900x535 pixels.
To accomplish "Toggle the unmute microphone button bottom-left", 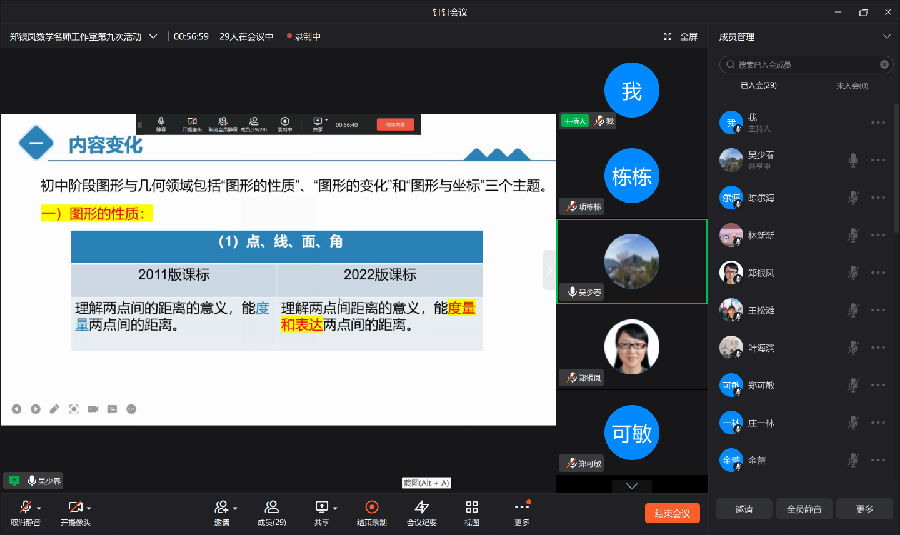I will 24,508.
